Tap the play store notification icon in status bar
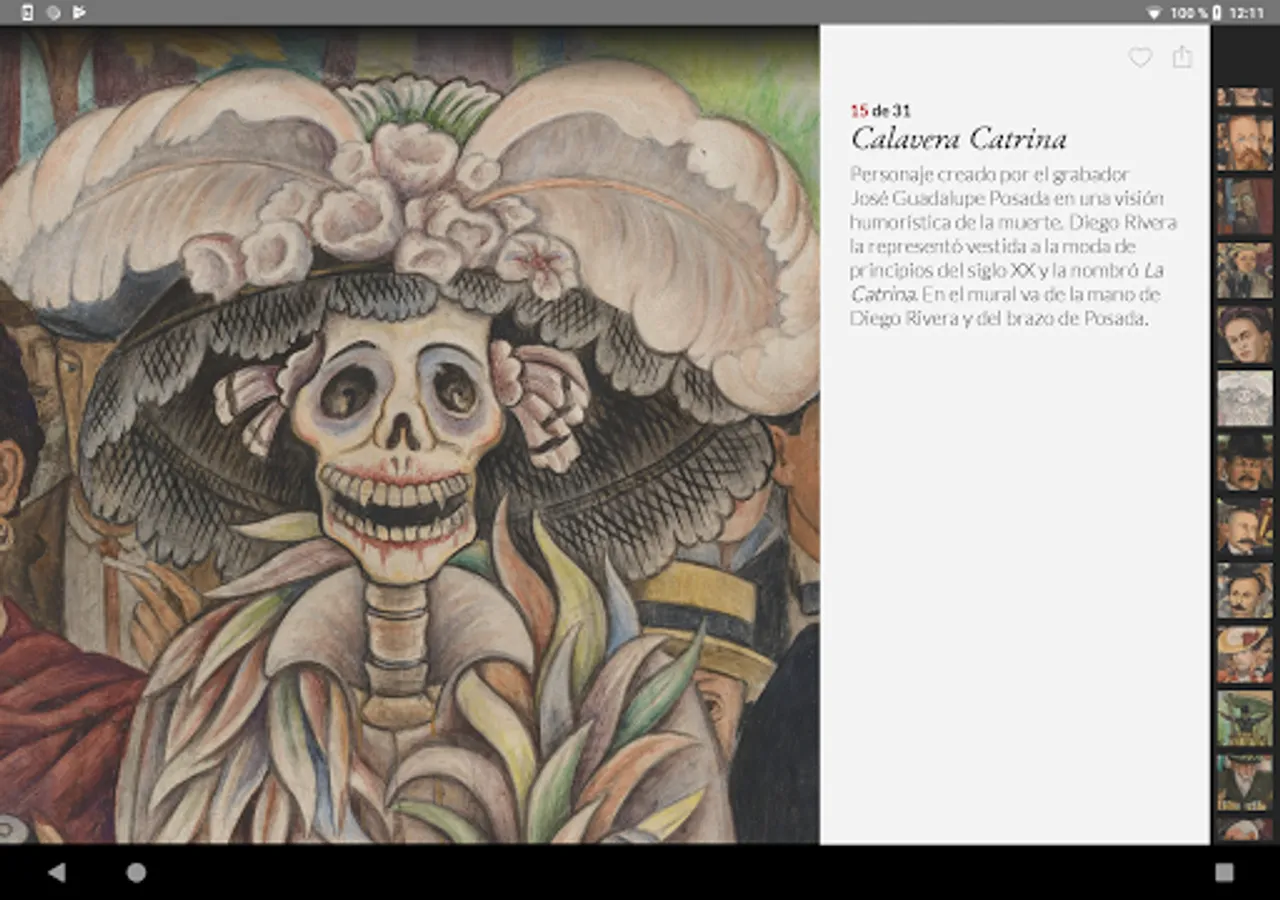This screenshot has height=900, width=1280. point(79,13)
